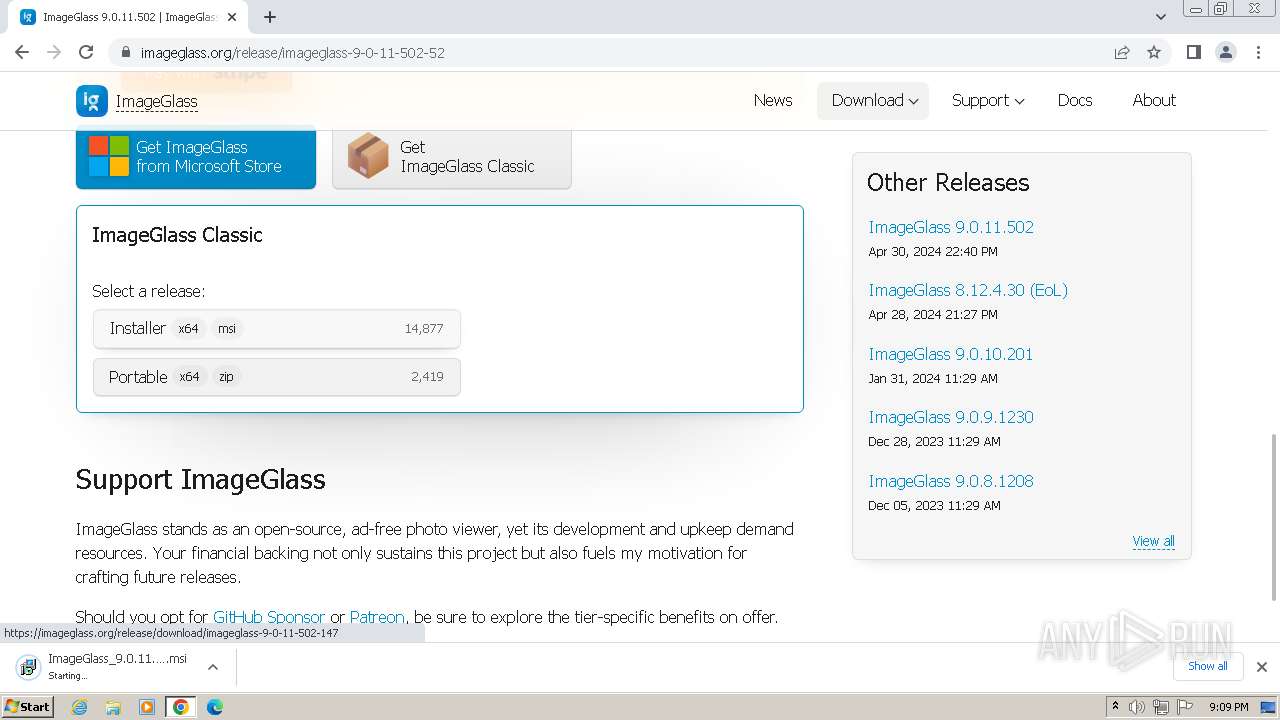
Task: Show hidden tray icons arrow
Action: click(x=1115, y=707)
